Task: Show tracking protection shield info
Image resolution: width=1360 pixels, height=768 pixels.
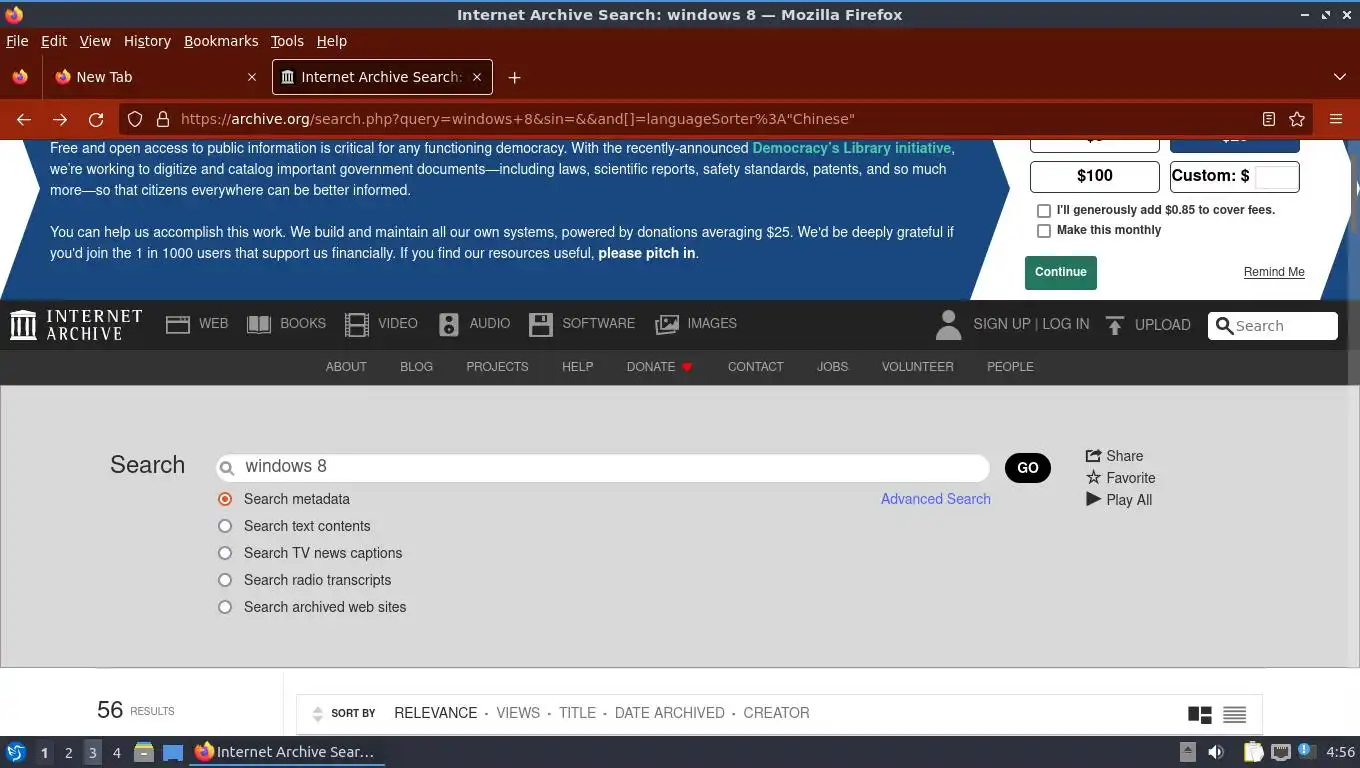Action: tap(135, 119)
